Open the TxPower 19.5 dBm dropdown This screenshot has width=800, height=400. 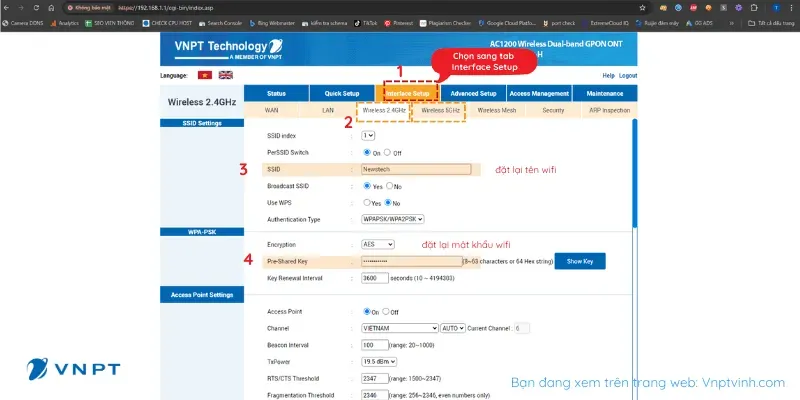point(379,362)
